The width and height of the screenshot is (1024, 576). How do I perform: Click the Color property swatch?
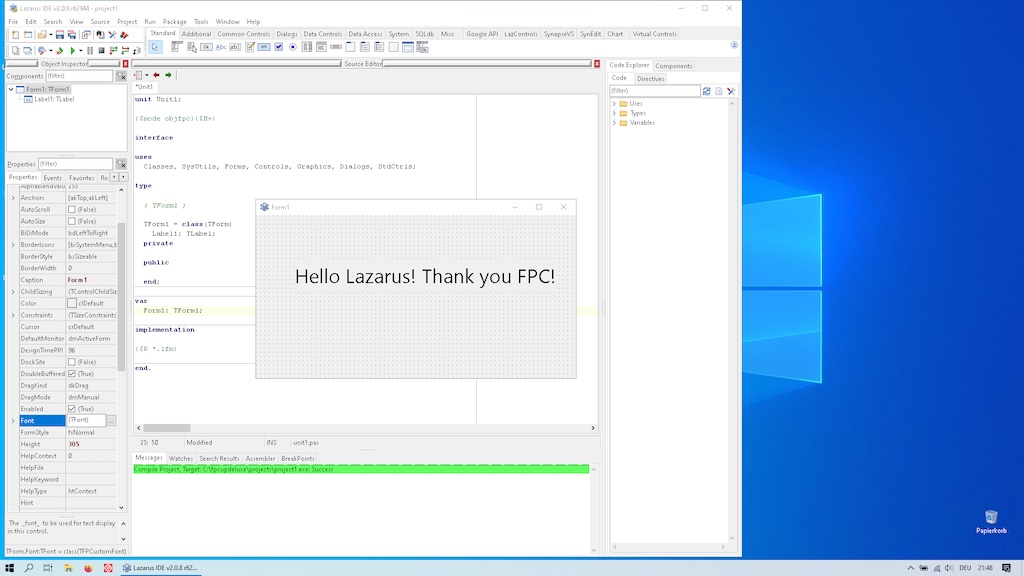[x=72, y=303]
